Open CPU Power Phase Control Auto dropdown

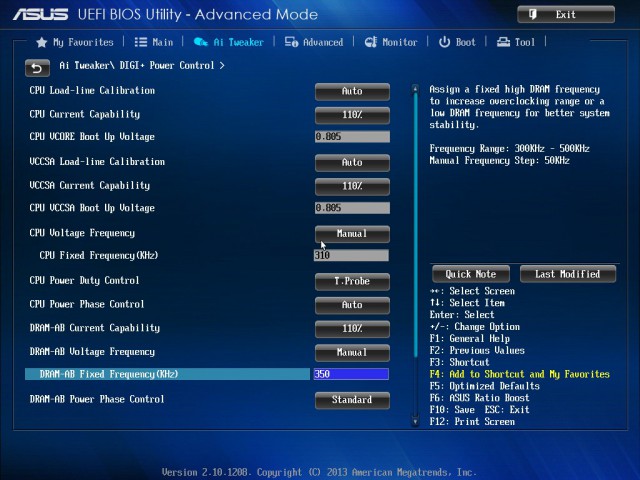(x=352, y=305)
